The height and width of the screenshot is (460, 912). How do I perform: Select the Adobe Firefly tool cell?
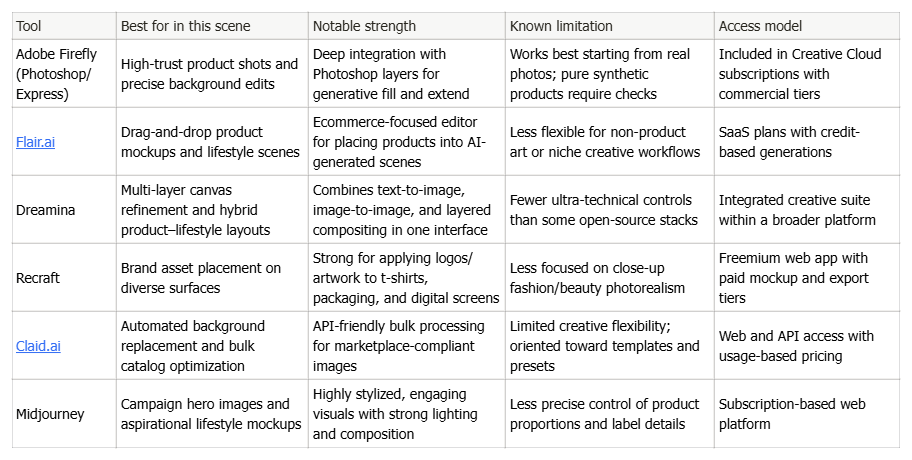[64, 74]
